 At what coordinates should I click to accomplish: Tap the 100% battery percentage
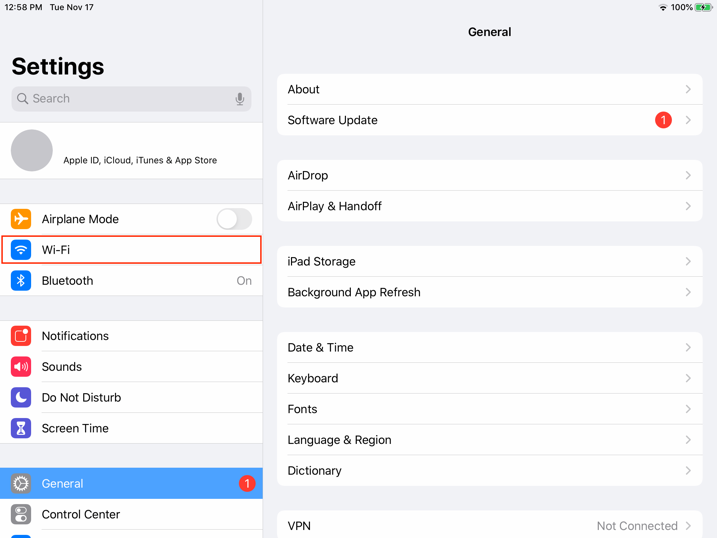tap(681, 7)
